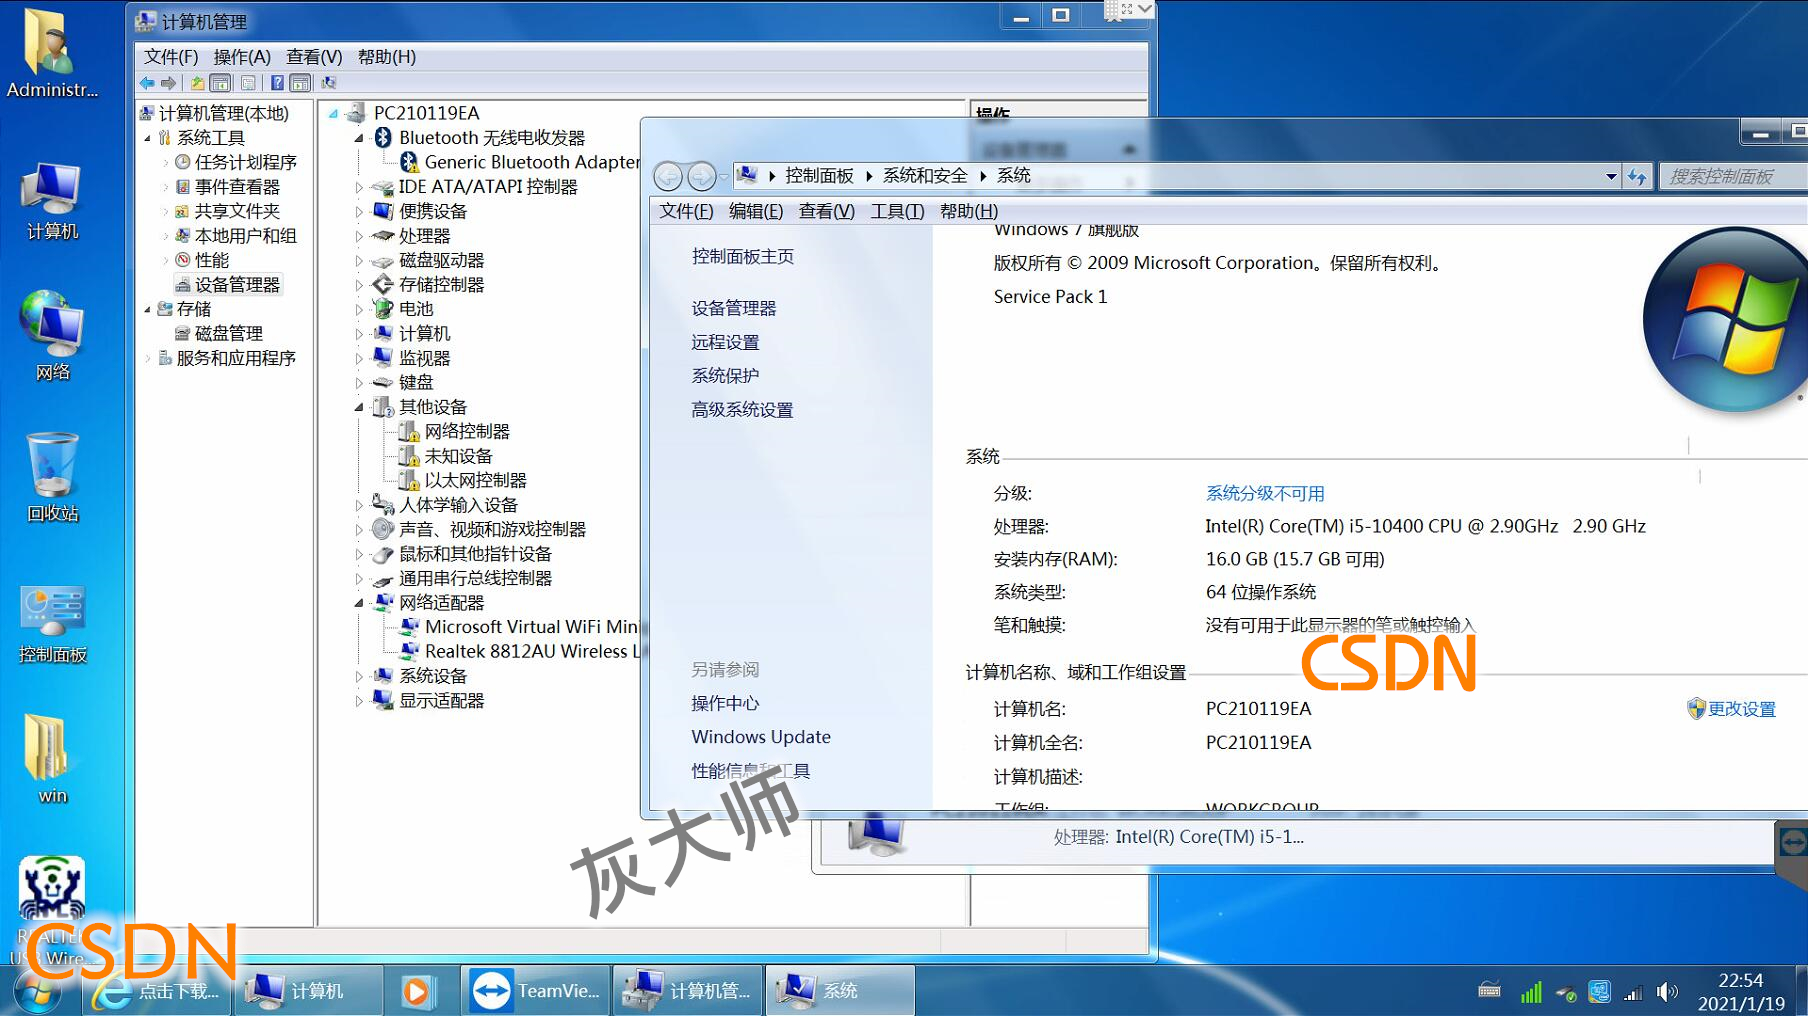Open the Help menu in System window

tap(969, 211)
